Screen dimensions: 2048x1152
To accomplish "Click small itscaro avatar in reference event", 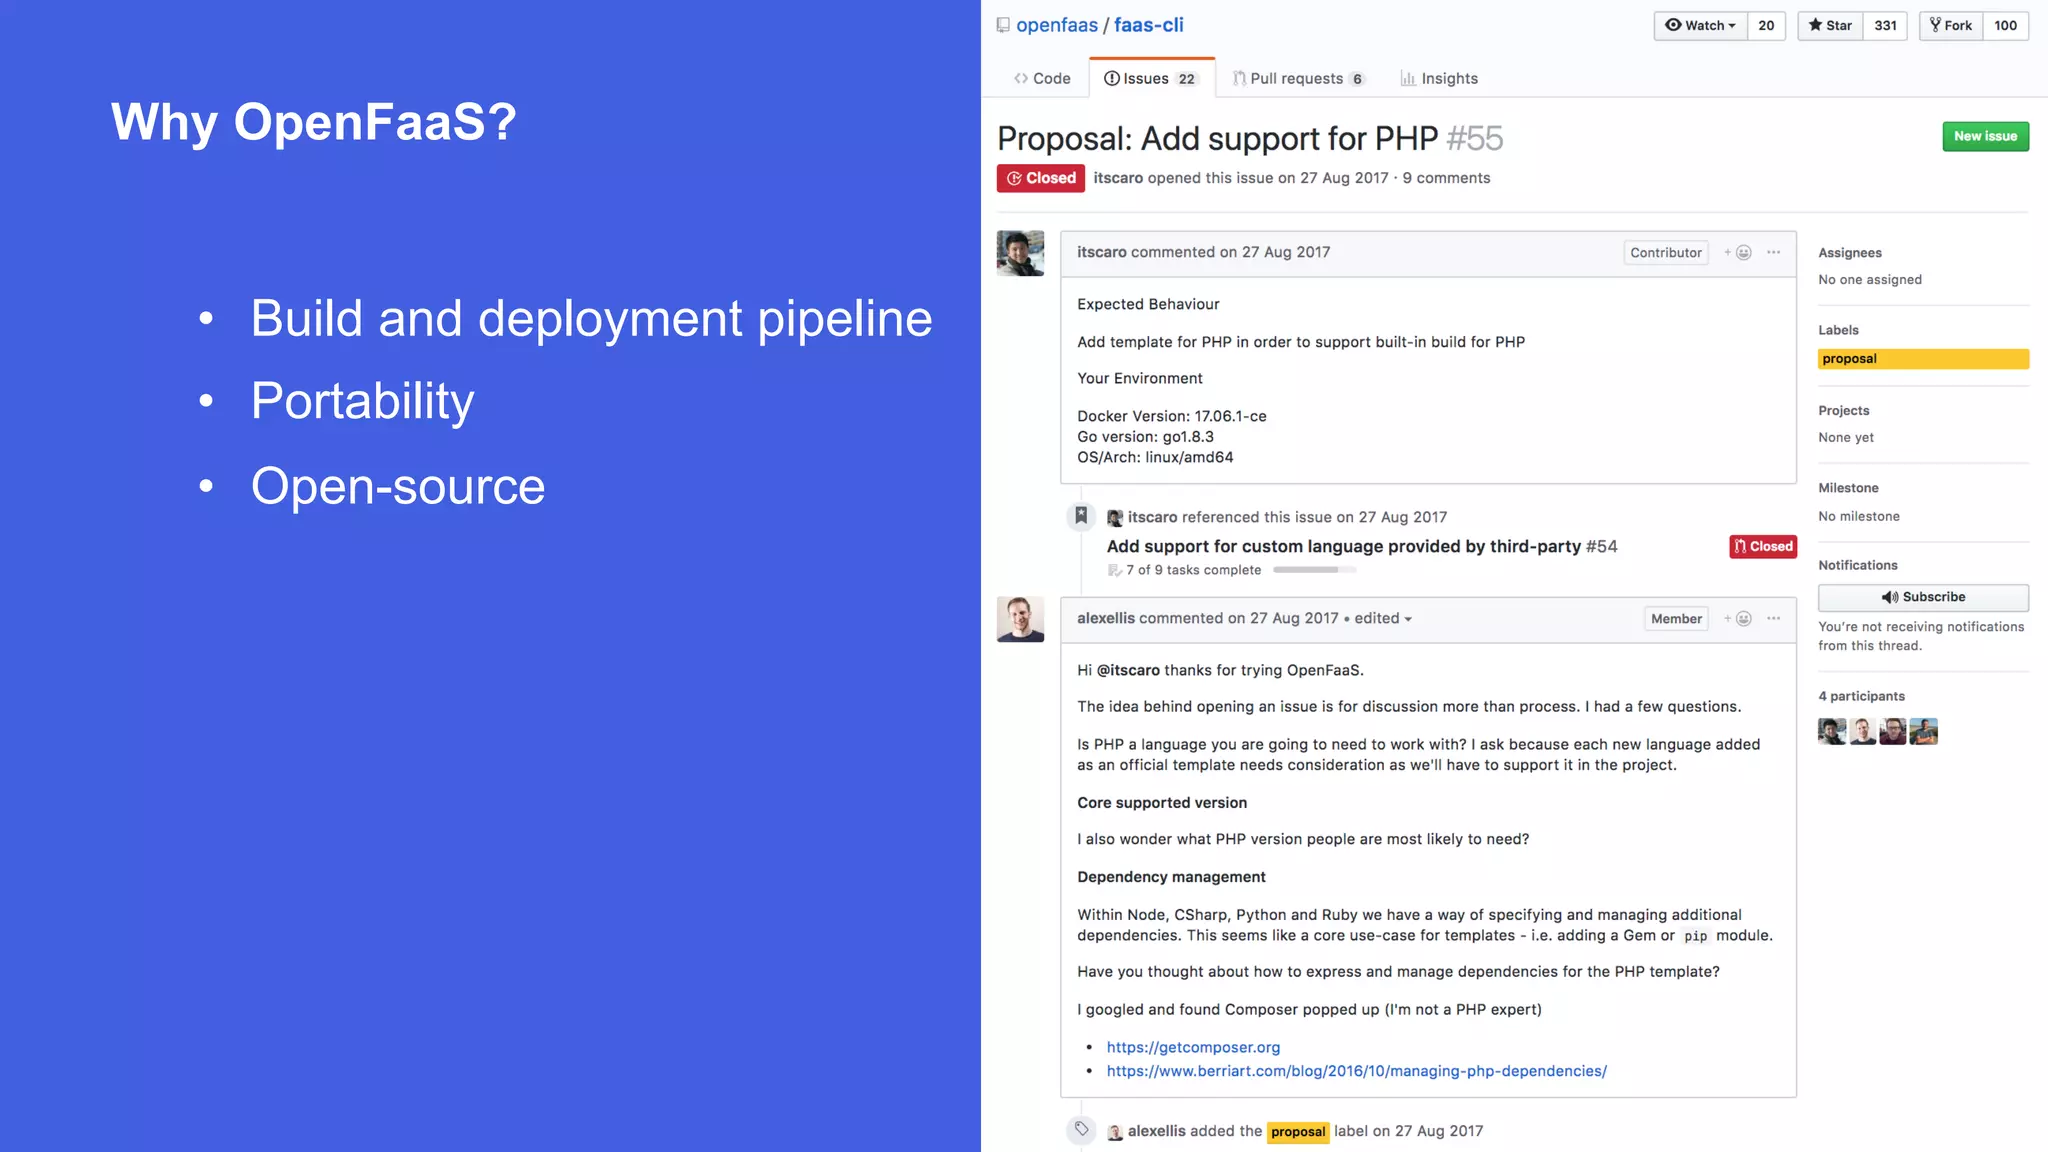I will pyautogui.click(x=1115, y=517).
